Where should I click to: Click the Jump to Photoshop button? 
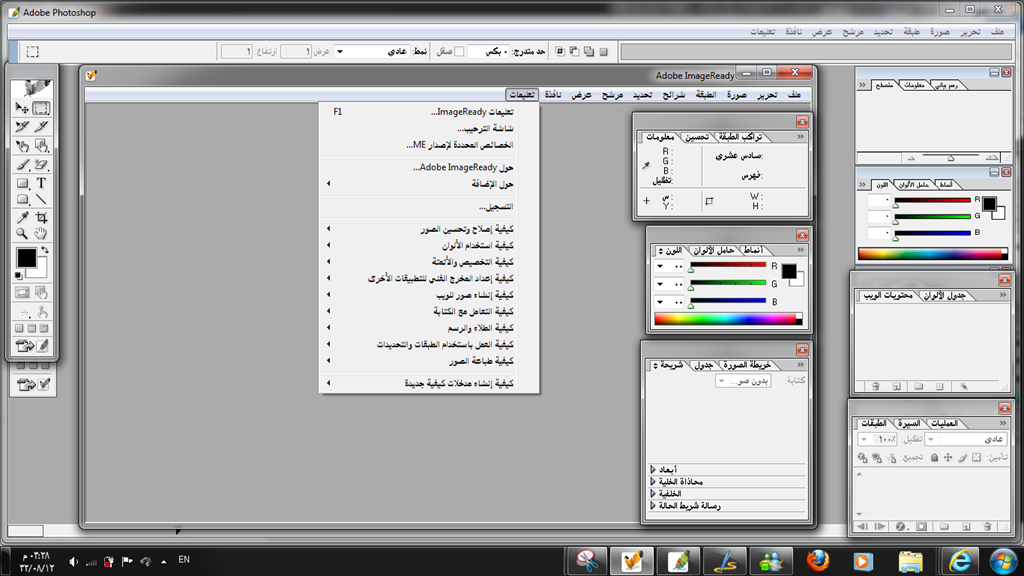point(25,345)
